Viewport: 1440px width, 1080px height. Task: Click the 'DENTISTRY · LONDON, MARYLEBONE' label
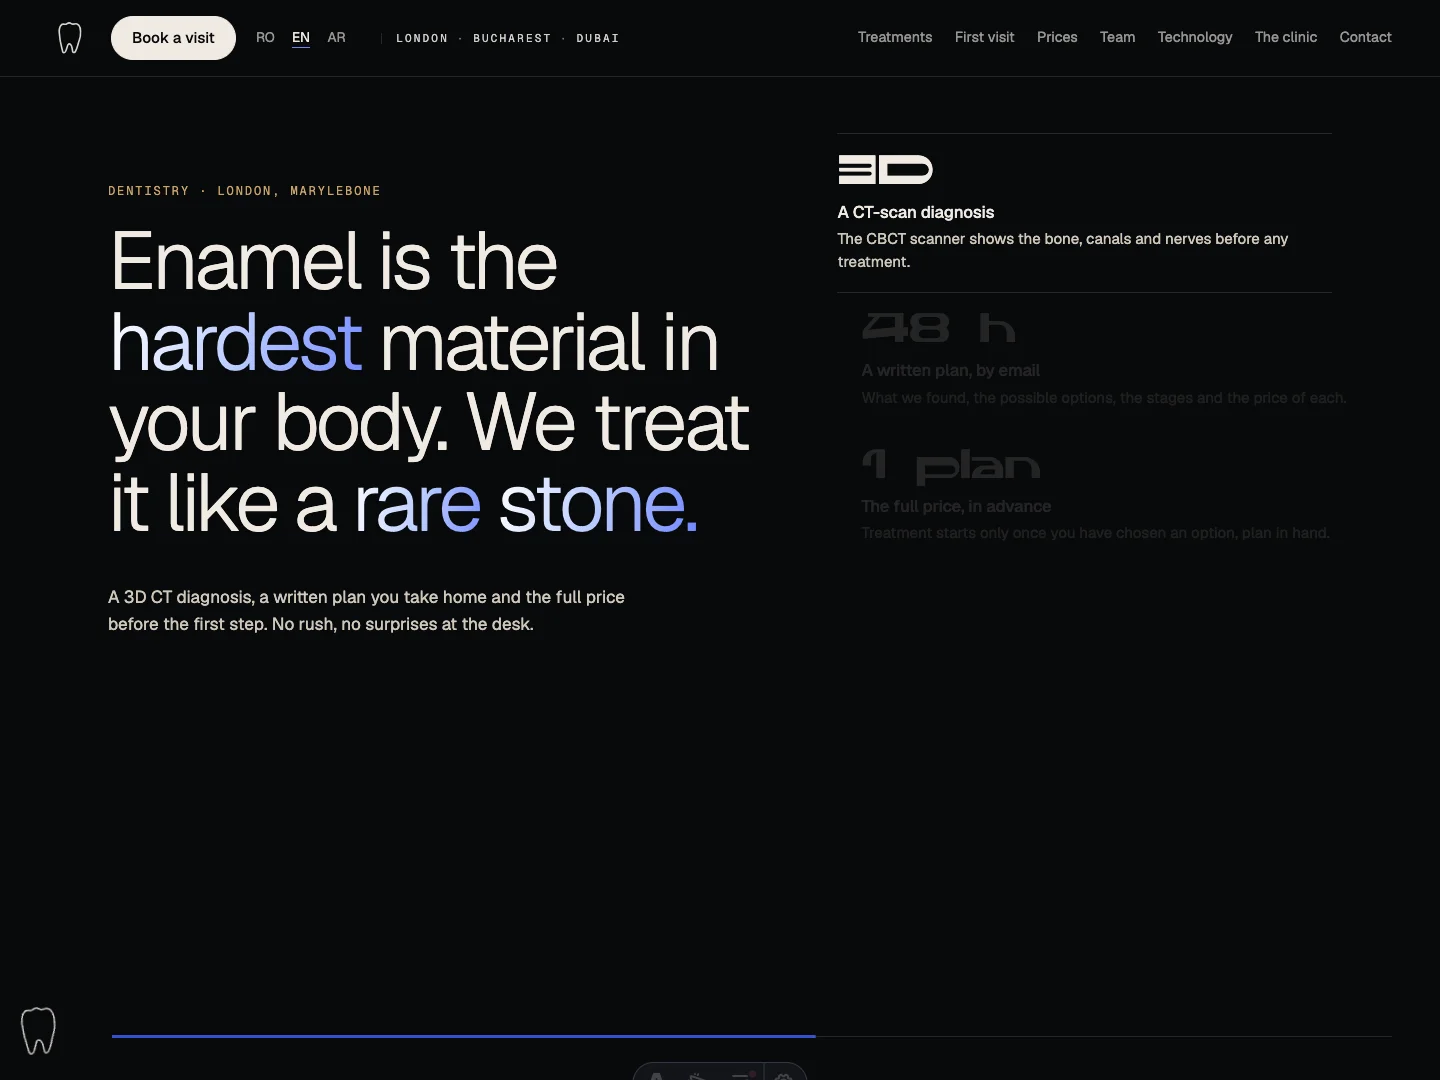[244, 191]
